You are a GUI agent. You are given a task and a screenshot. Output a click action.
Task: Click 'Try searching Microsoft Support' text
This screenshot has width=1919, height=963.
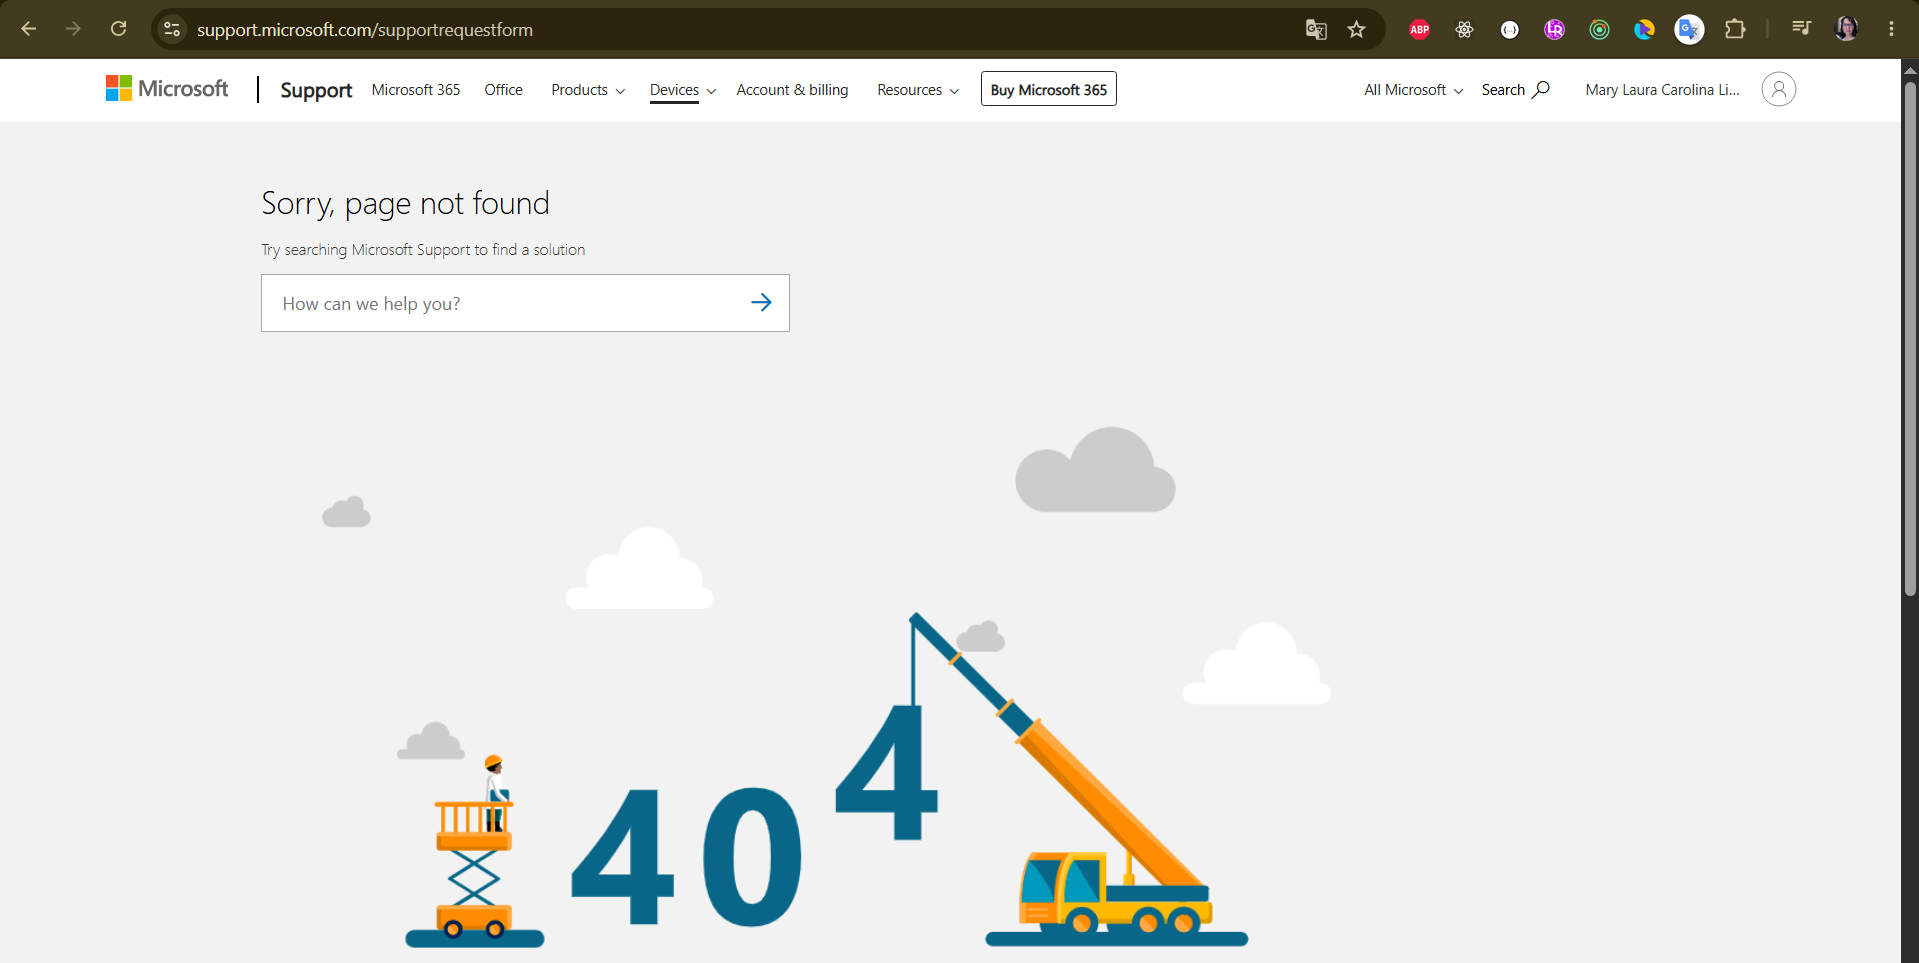pyautogui.click(x=423, y=249)
